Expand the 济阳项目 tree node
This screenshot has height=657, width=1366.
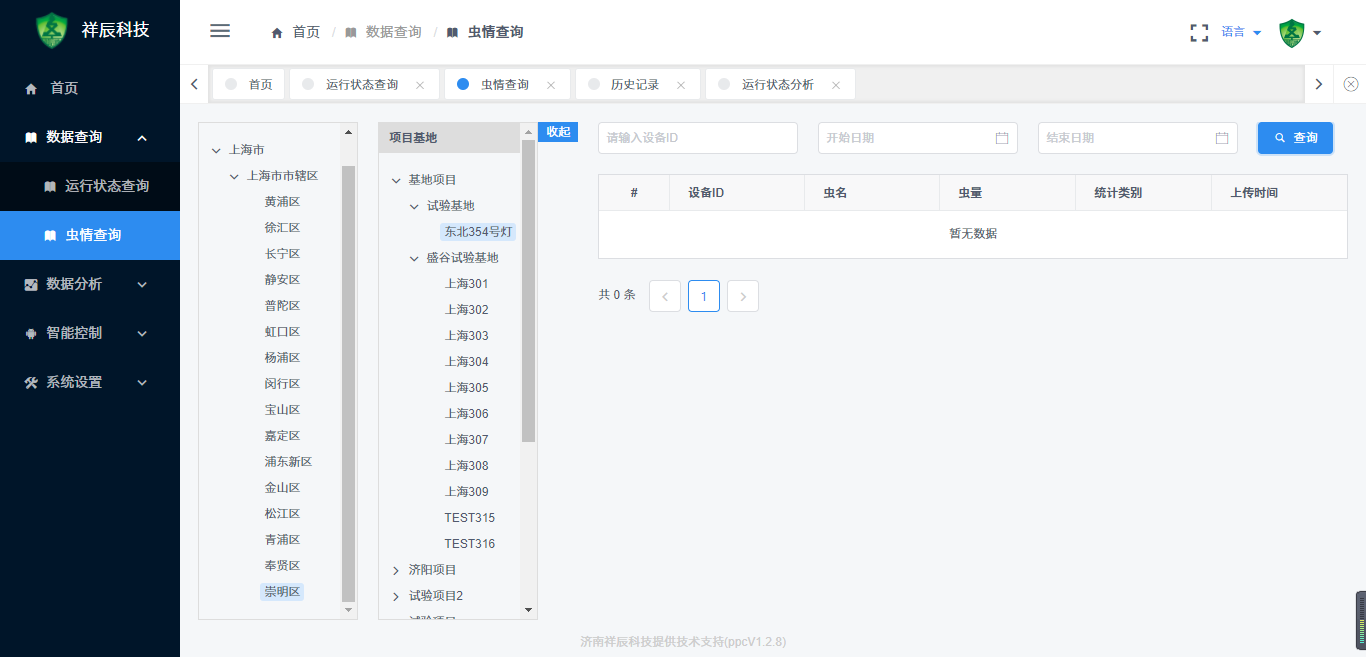coord(396,570)
